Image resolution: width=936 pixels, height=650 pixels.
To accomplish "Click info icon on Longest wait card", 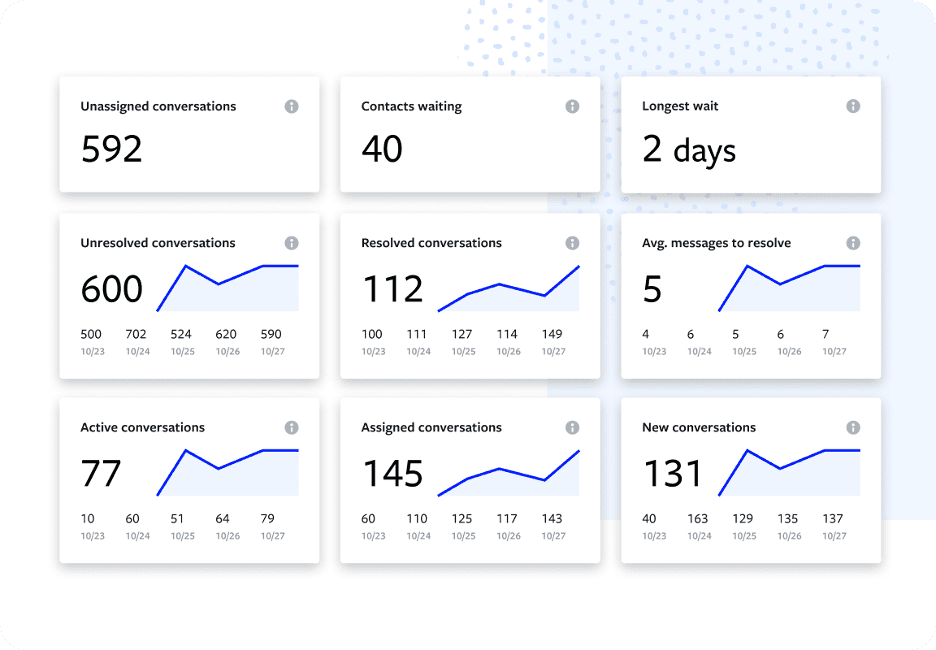I will 853,106.
